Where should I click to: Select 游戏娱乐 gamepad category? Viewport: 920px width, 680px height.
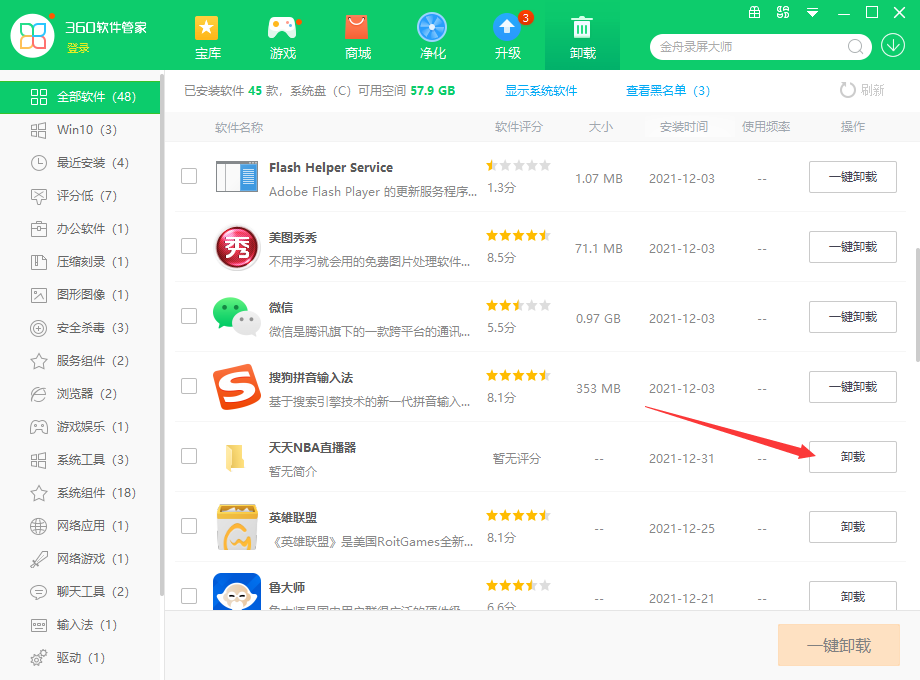[80, 427]
